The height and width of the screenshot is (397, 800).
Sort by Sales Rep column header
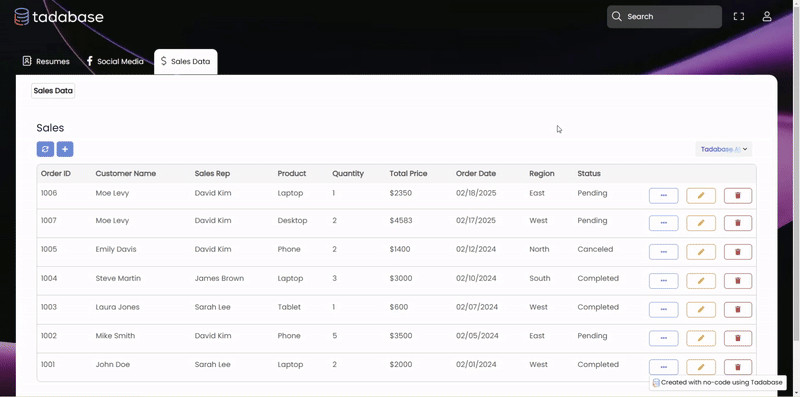click(x=212, y=173)
